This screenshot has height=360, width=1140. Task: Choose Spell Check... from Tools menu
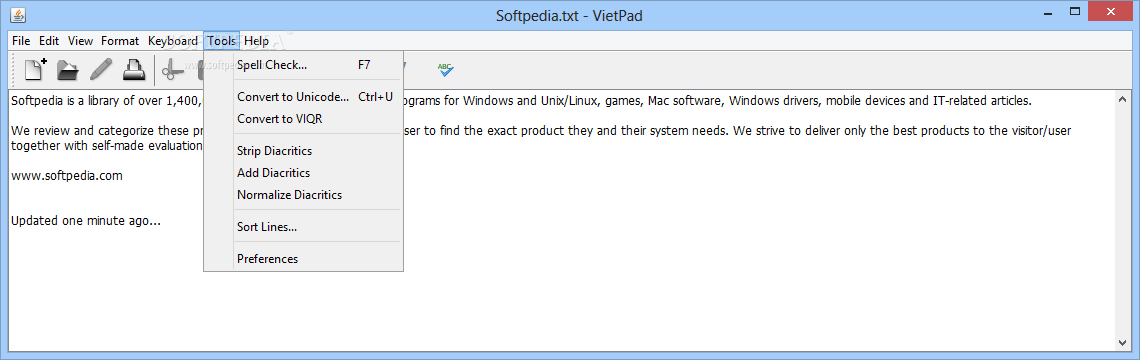tap(303, 65)
